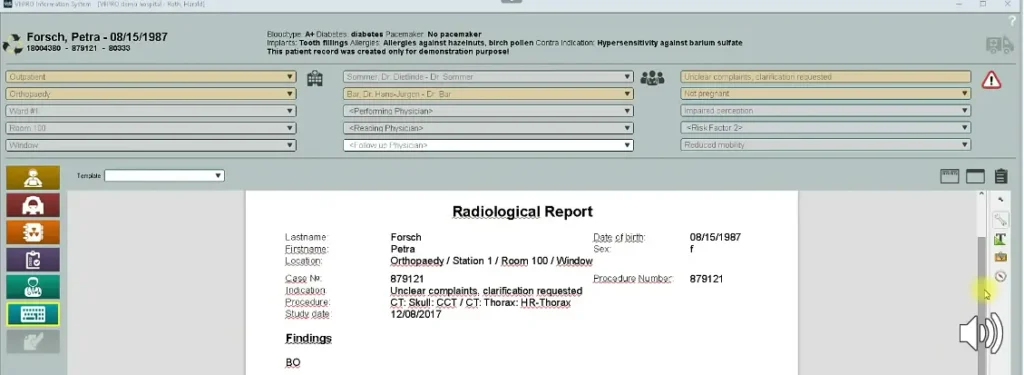Click the patient name header Forsch, Petra - 08/15/1987
The height and width of the screenshot is (375, 1024).
[97, 37]
